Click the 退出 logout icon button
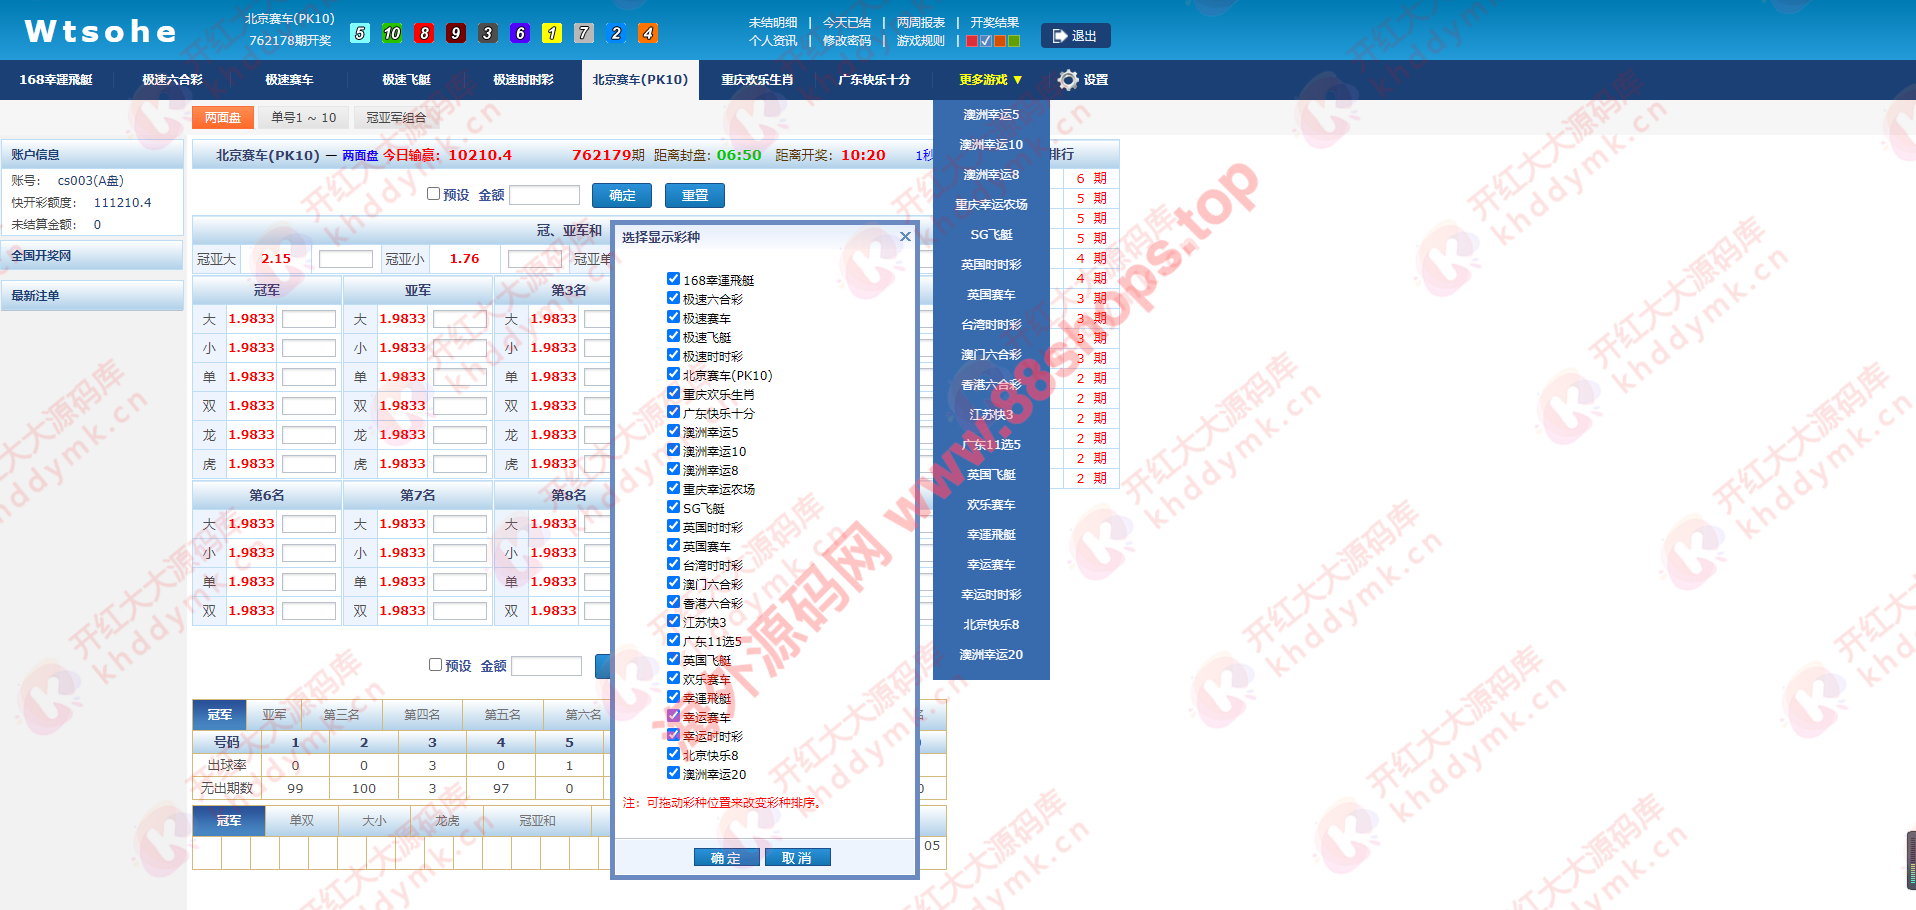 [x=1075, y=36]
